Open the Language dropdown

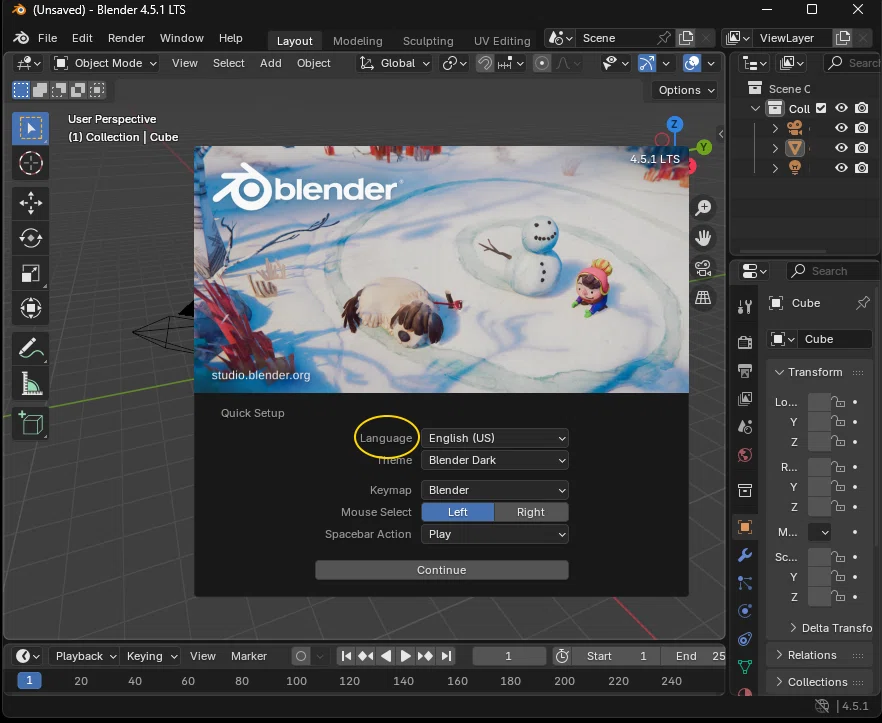(x=495, y=438)
